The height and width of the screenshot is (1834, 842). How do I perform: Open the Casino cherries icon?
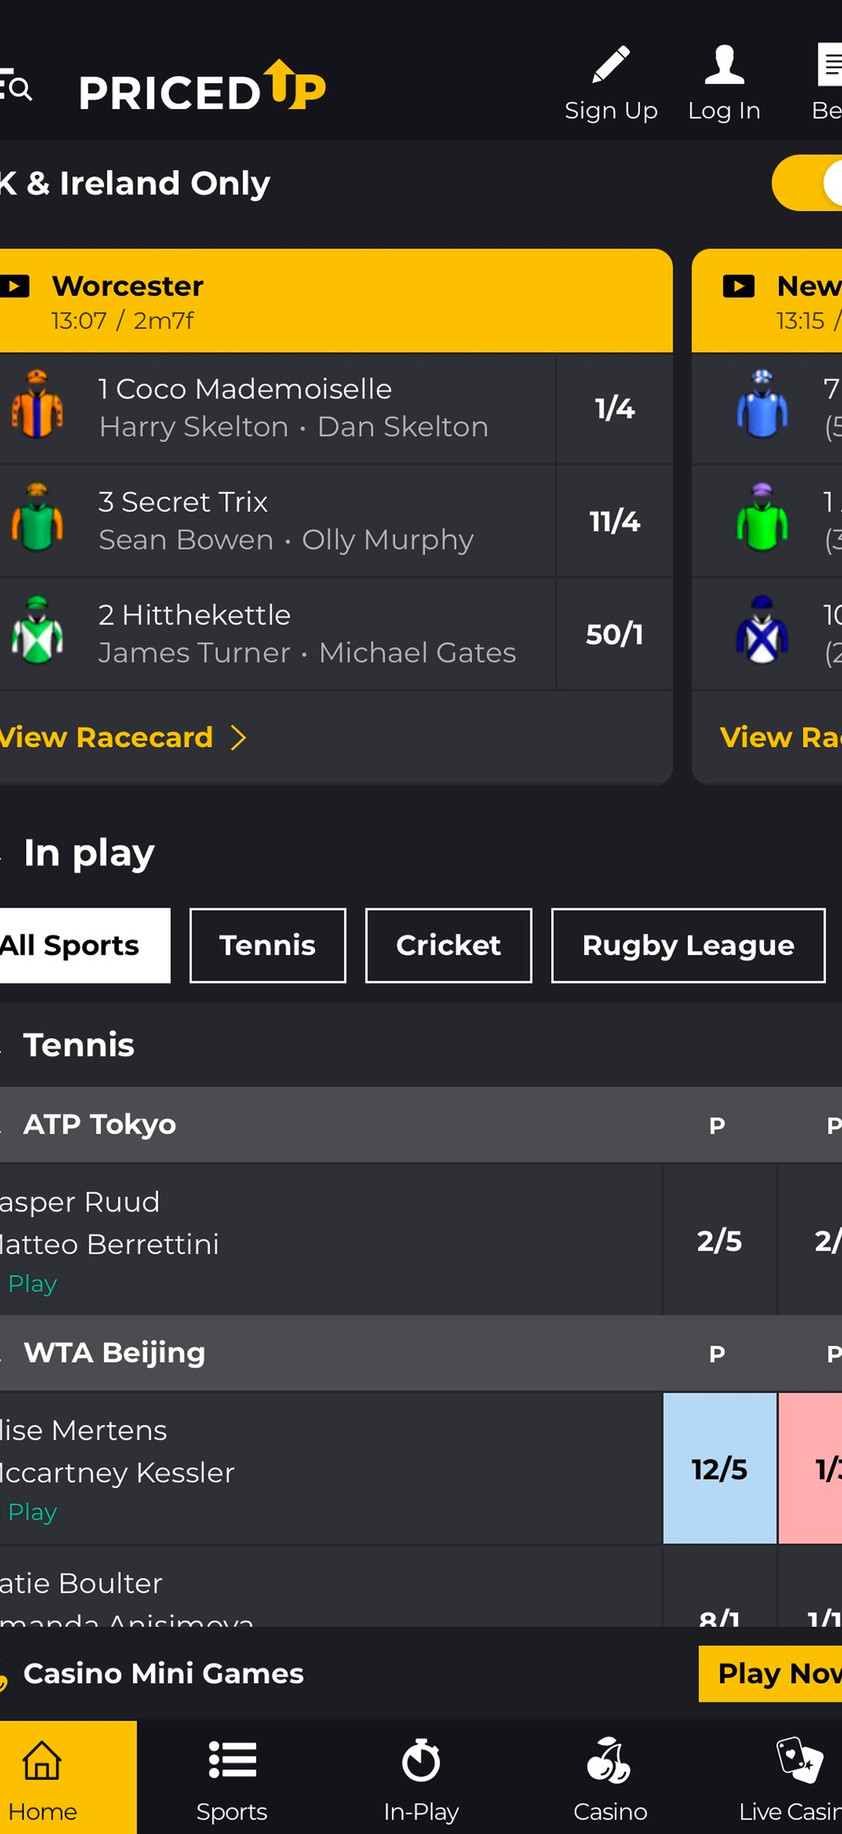tap(609, 1761)
